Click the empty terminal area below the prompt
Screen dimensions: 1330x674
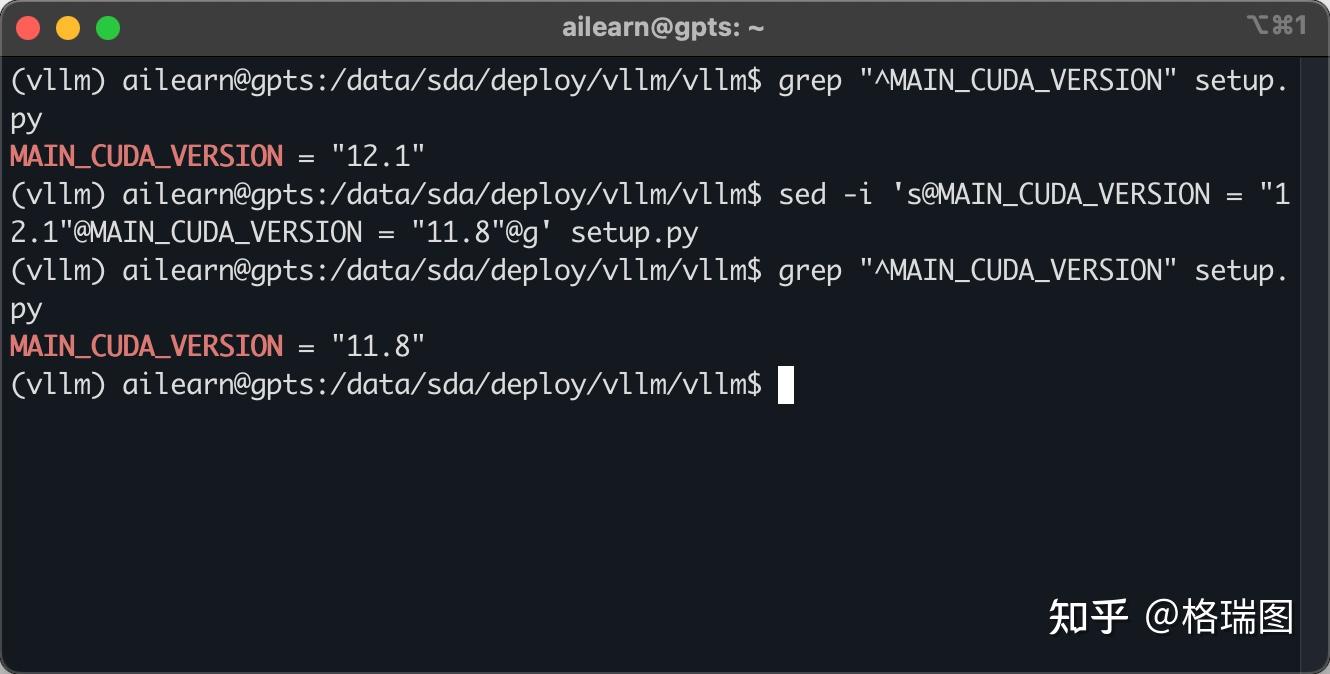tap(500, 520)
